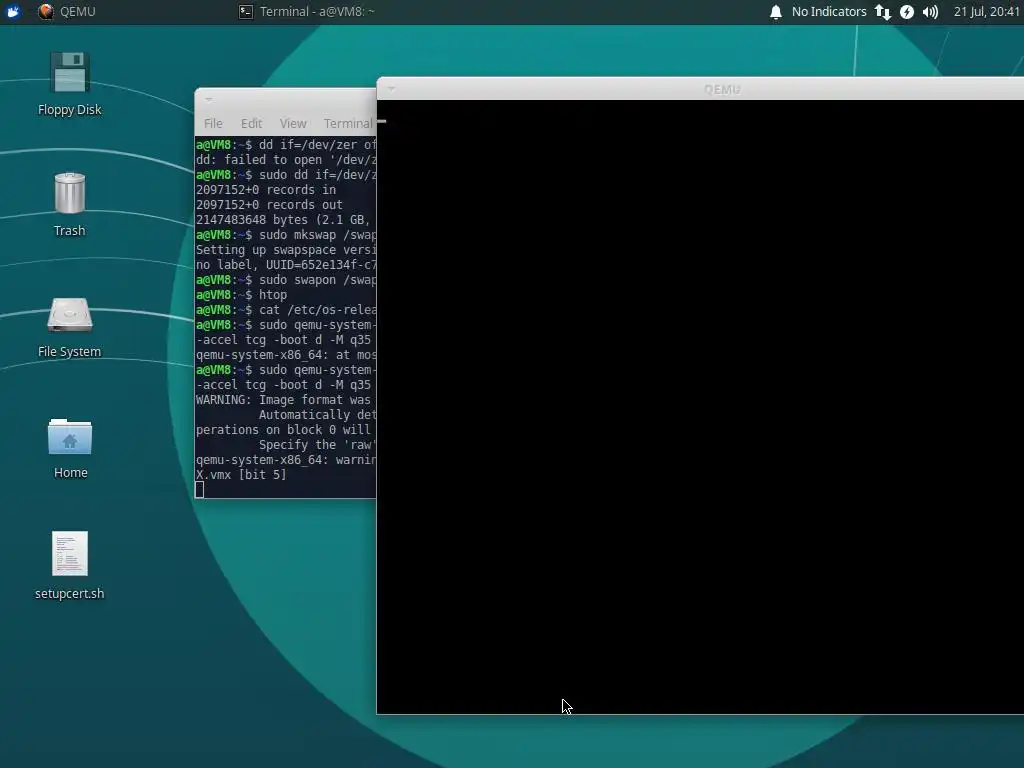Open the View menu in Terminal
The height and width of the screenshot is (768, 1024).
point(293,123)
